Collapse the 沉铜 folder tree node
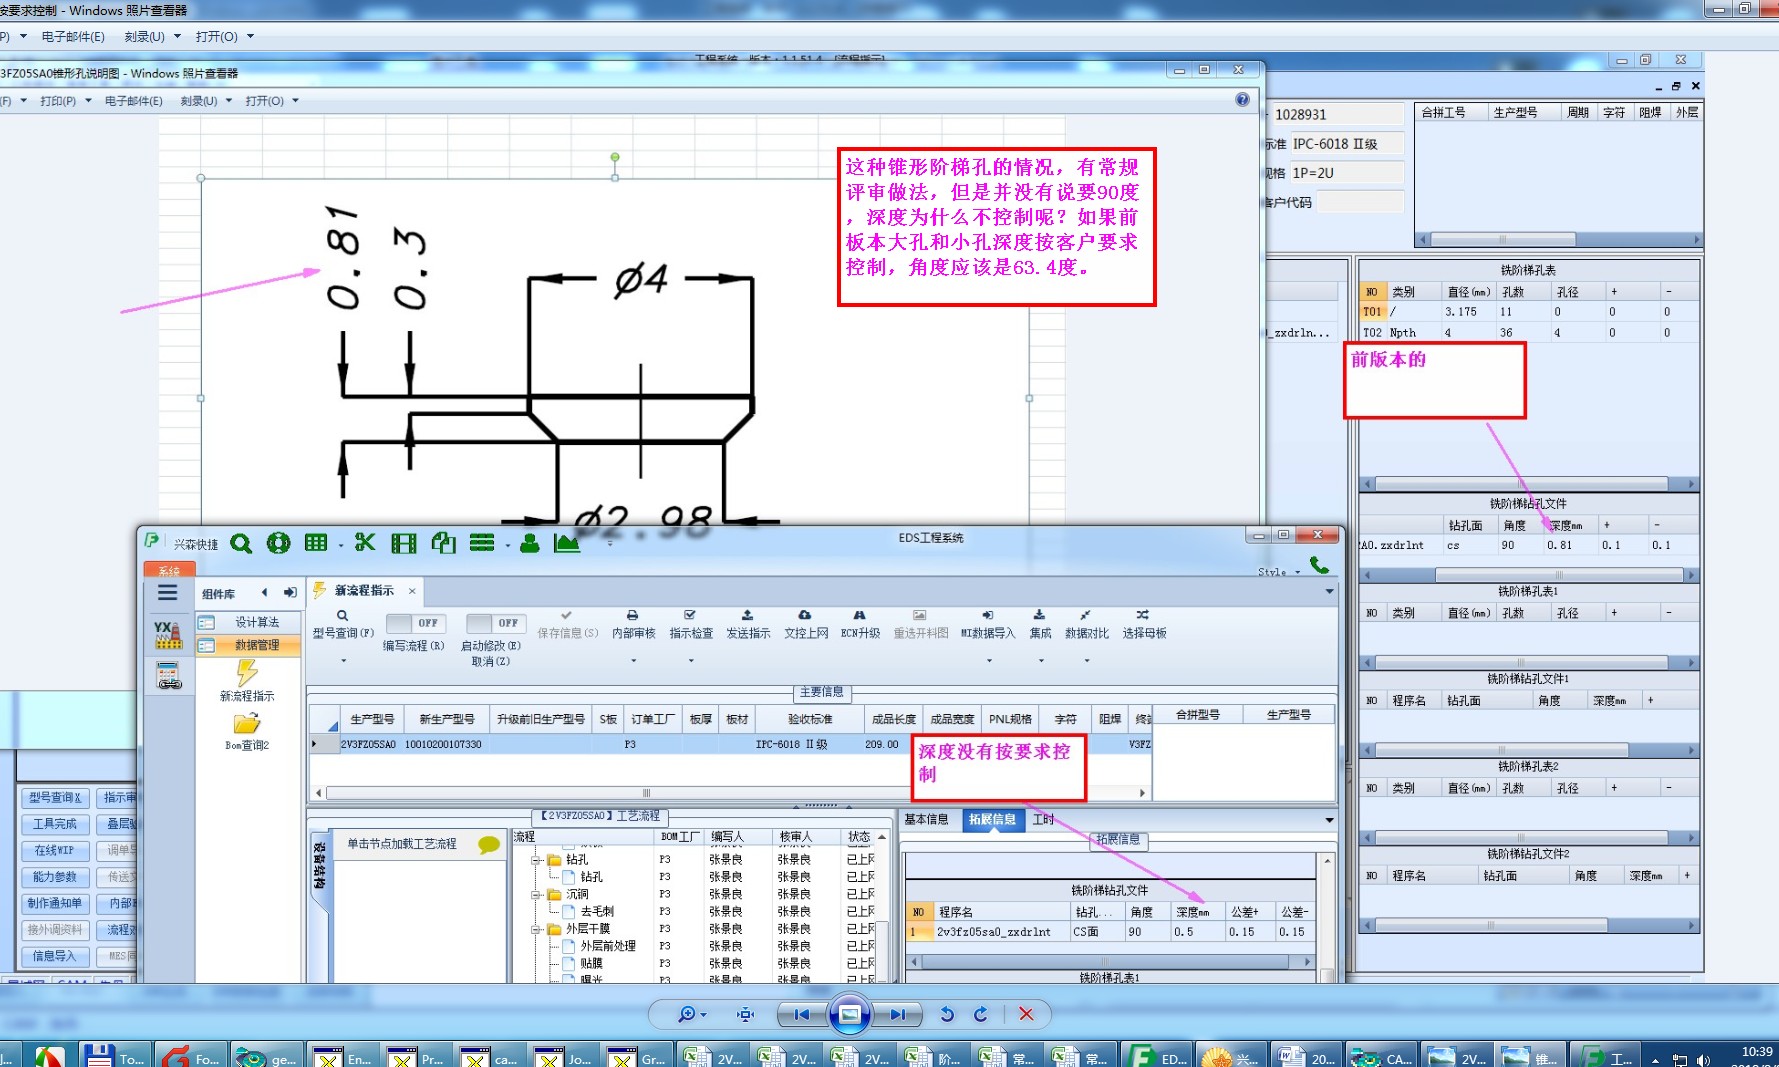Screen dimensions: 1779x1067 click(x=536, y=895)
